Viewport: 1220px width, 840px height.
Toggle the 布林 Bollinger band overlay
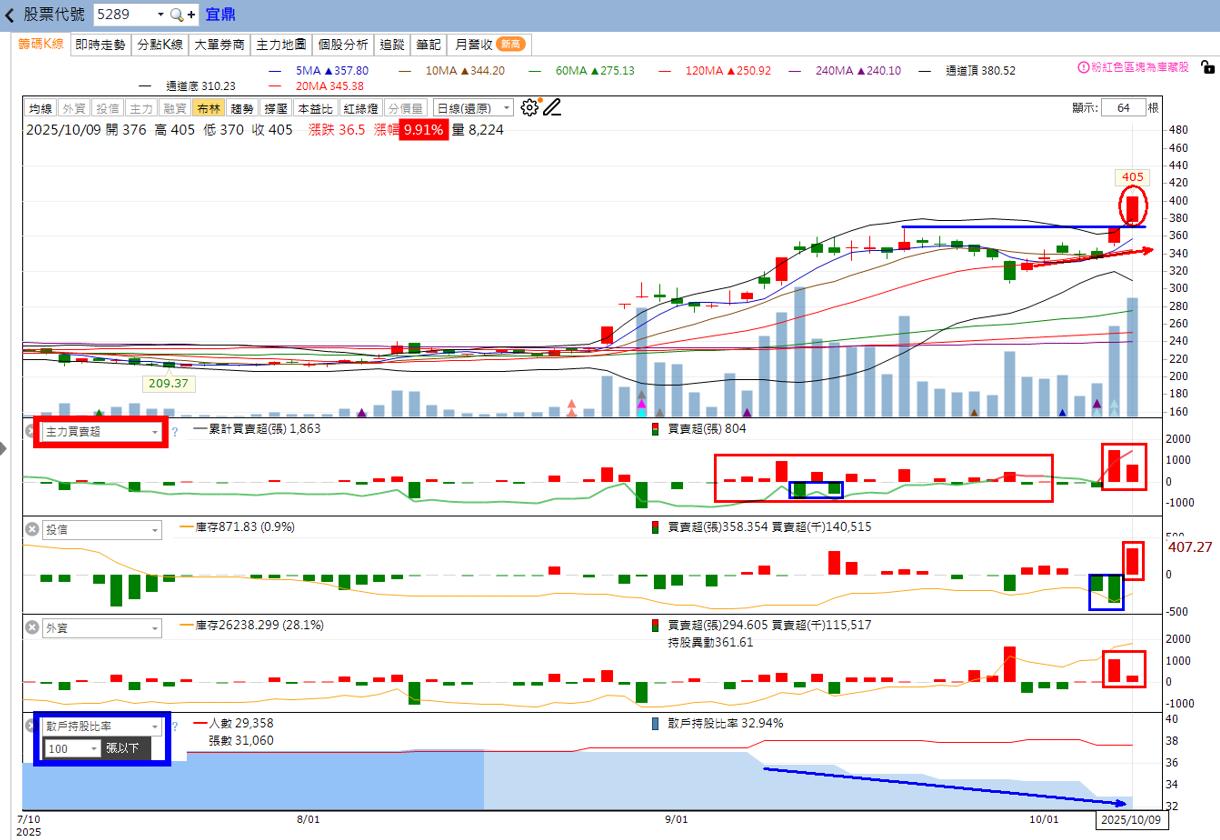click(209, 108)
